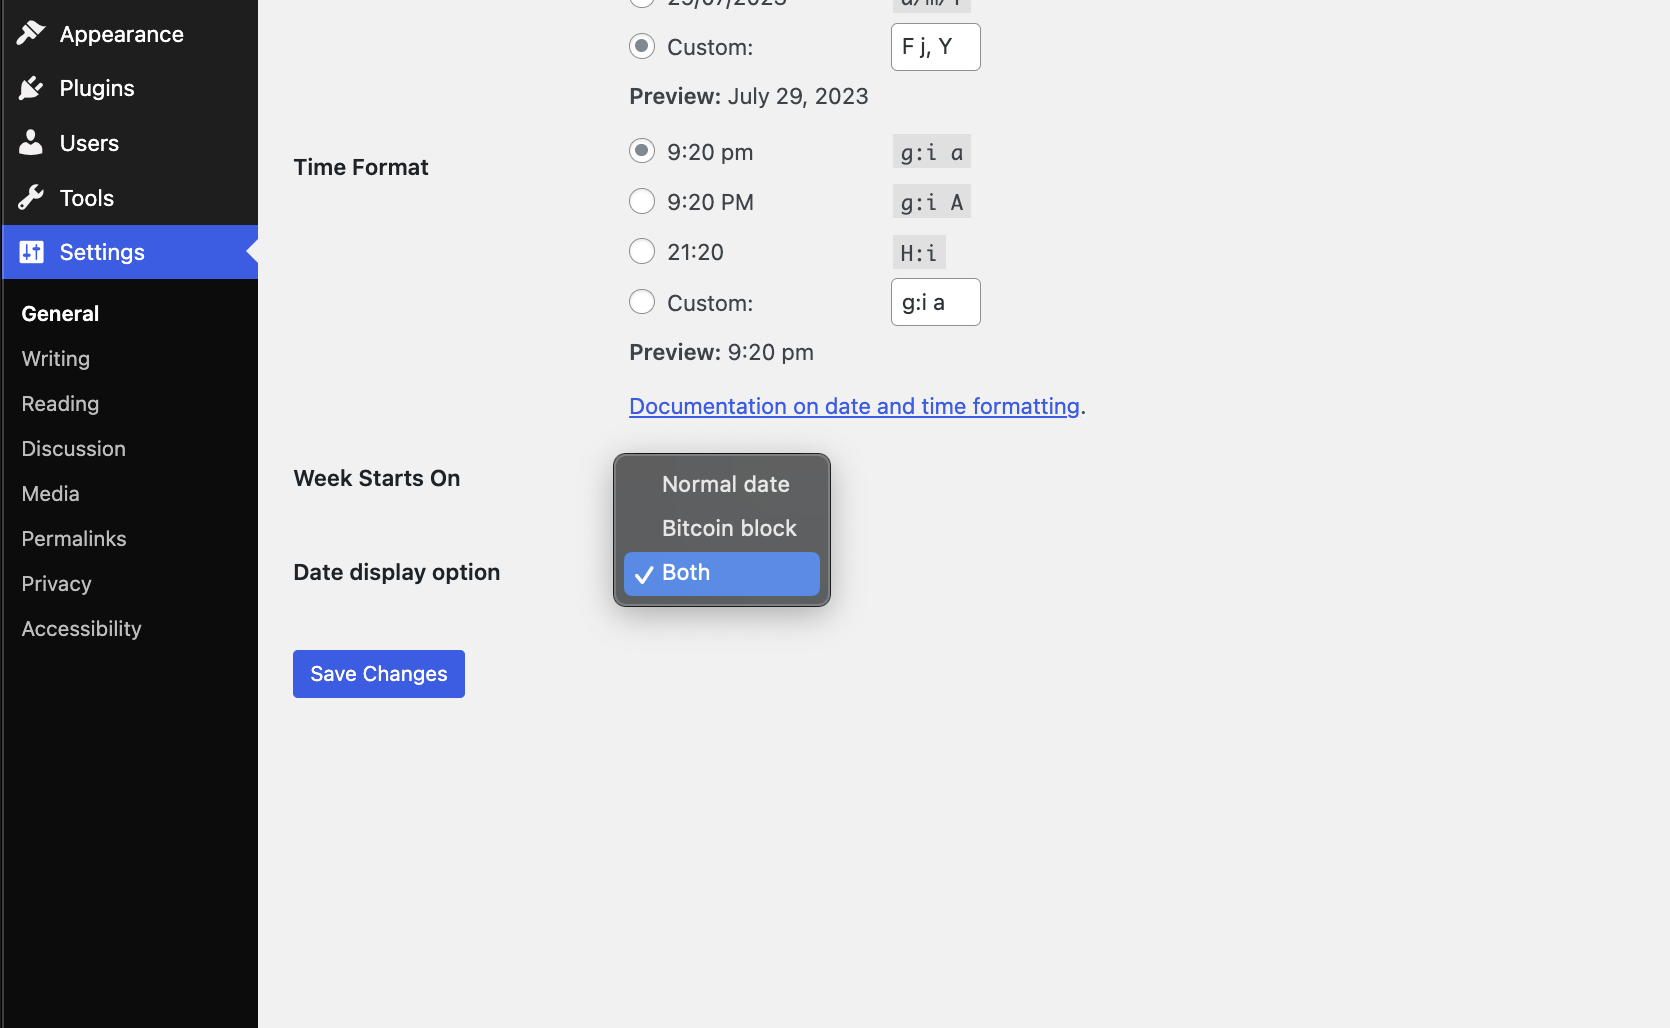The width and height of the screenshot is (1670, 1028).
Task: Click the Users person icon
Action: click(31, 143)
